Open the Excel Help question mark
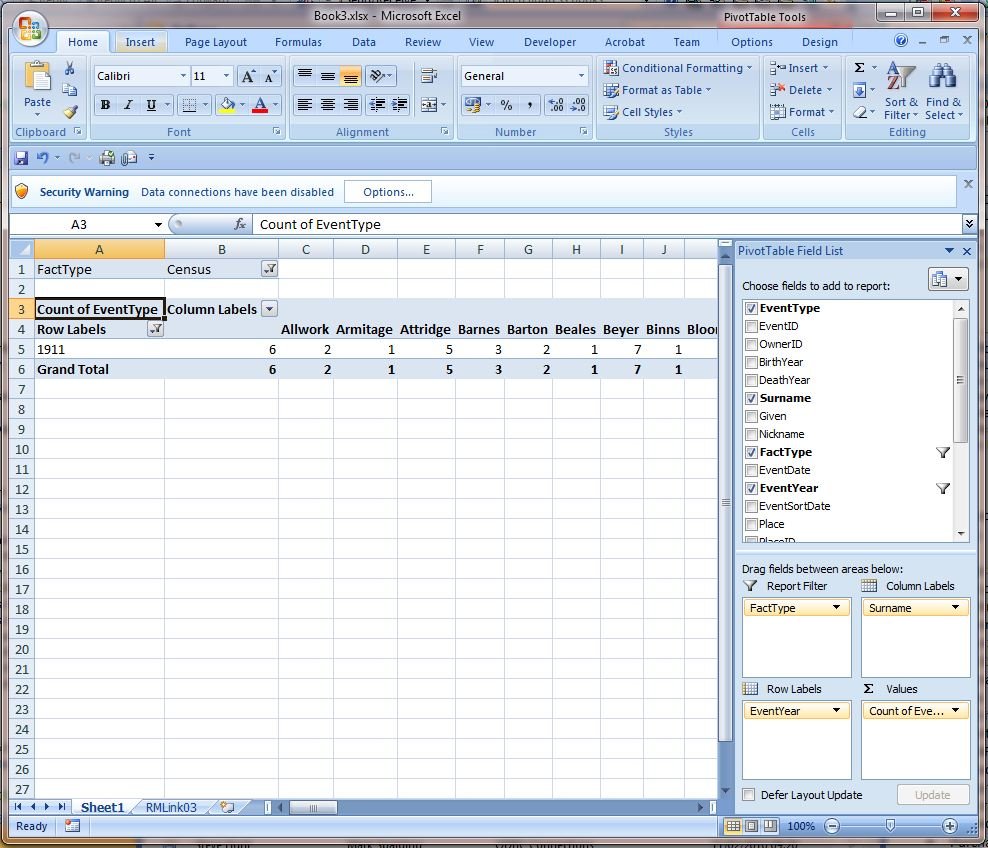The width and height of the screenshot is (988, 848). click(x=901, y=41)
